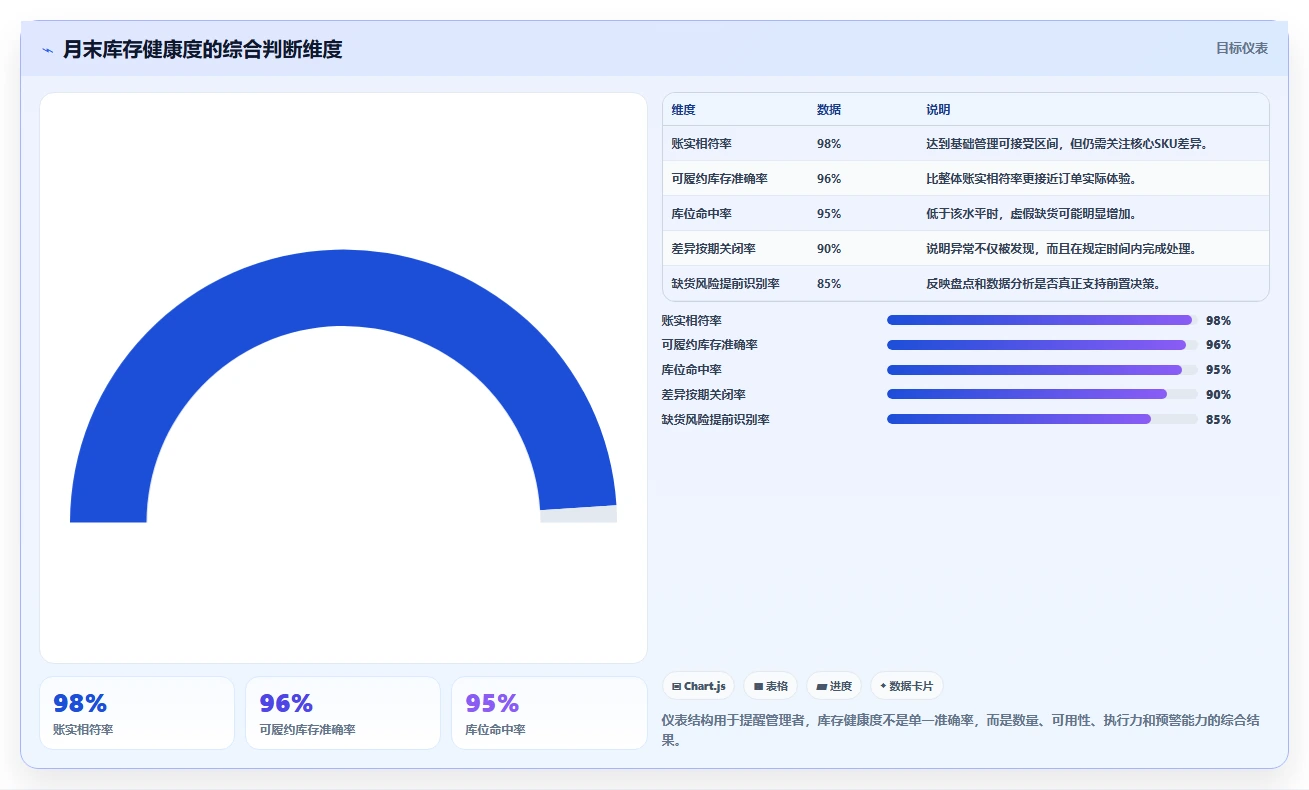1309x790 pixels.
Task: Click the pulse icon beside the page title
Action: pos(47,50)
